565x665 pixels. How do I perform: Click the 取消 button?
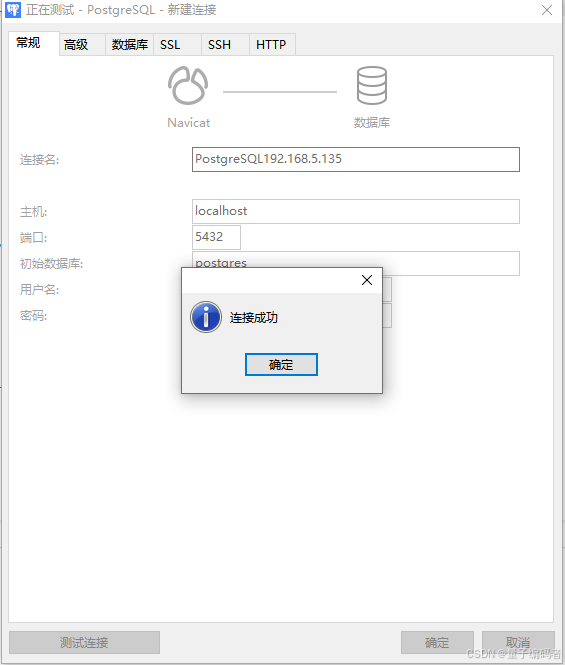point(518,643)
